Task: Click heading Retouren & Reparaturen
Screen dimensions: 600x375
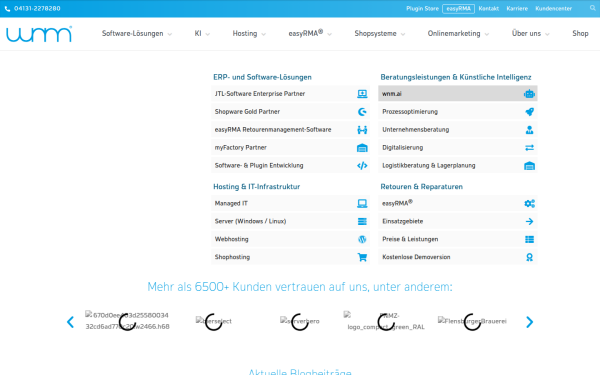Action: click(421, 187)
